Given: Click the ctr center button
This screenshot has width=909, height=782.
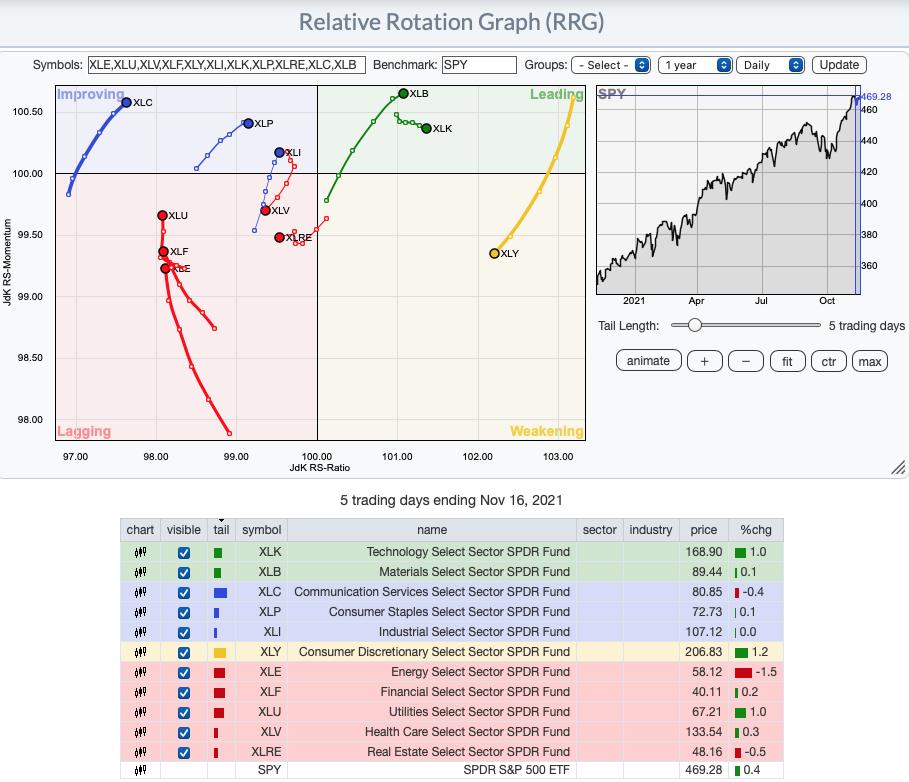Looking at the screenshot, I should point(828,361).
